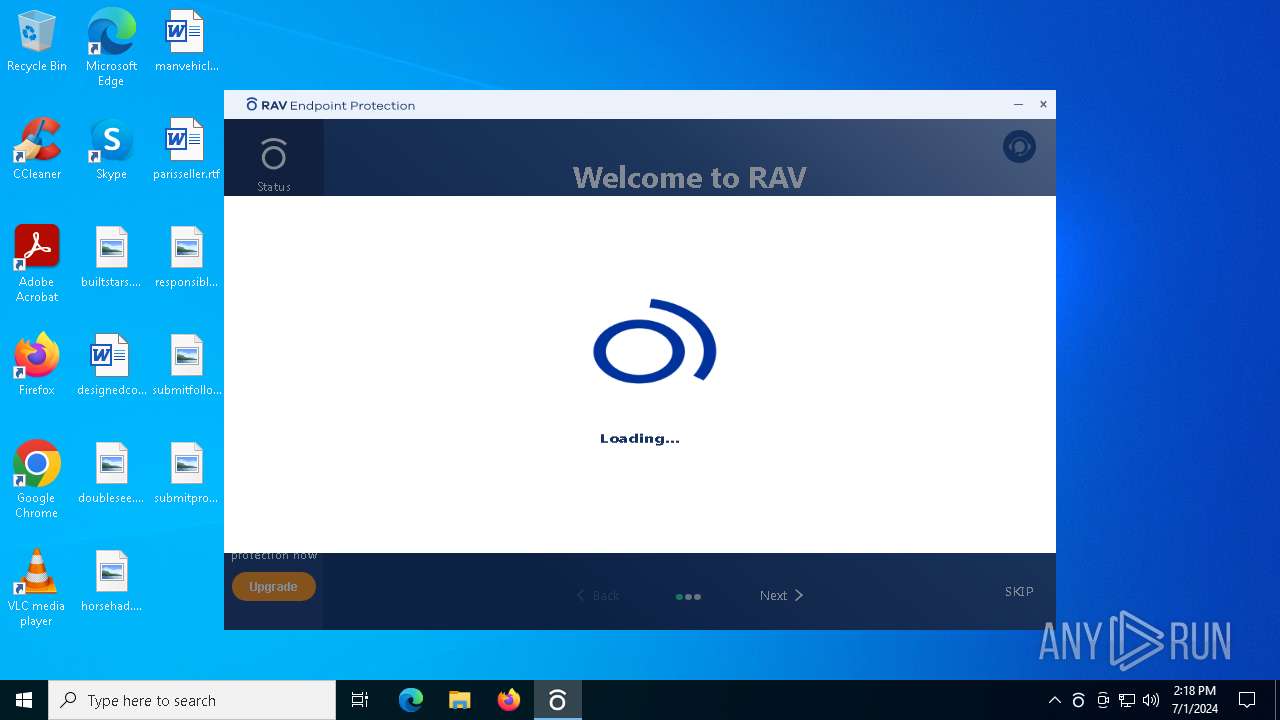The width and height of the screenshot is (1280, 720).
Task: Open the Recycle Bin desktop icon
Action: point(37,41)
